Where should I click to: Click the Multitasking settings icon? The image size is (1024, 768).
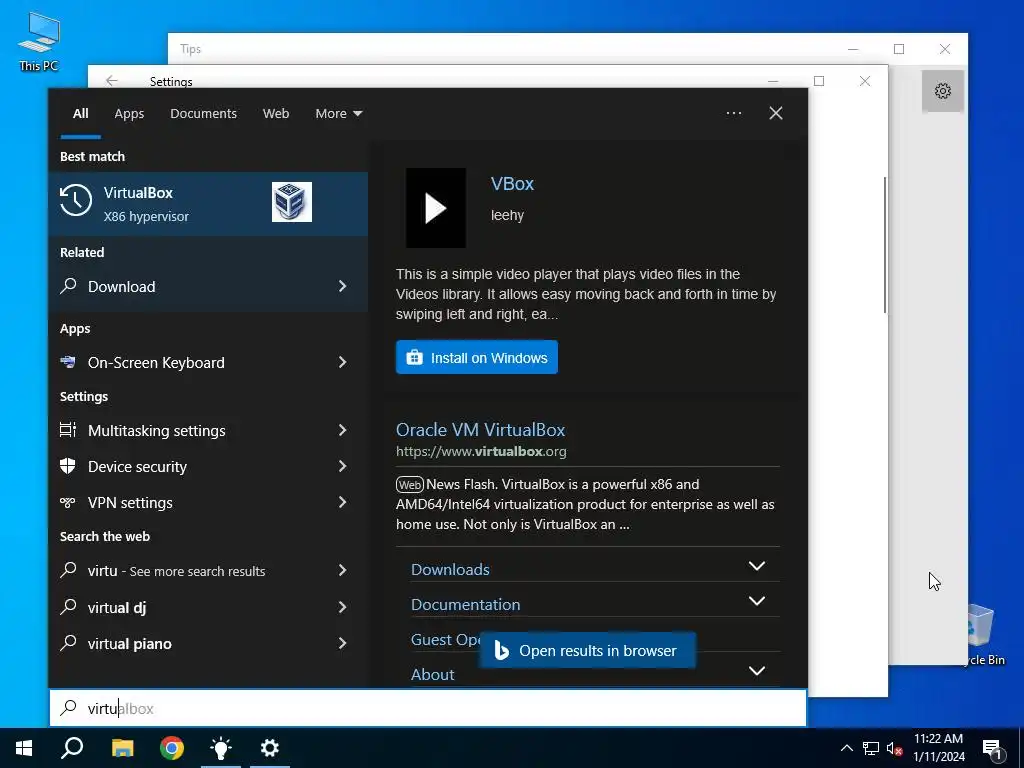pyautogui.click(x=68, y=430)
